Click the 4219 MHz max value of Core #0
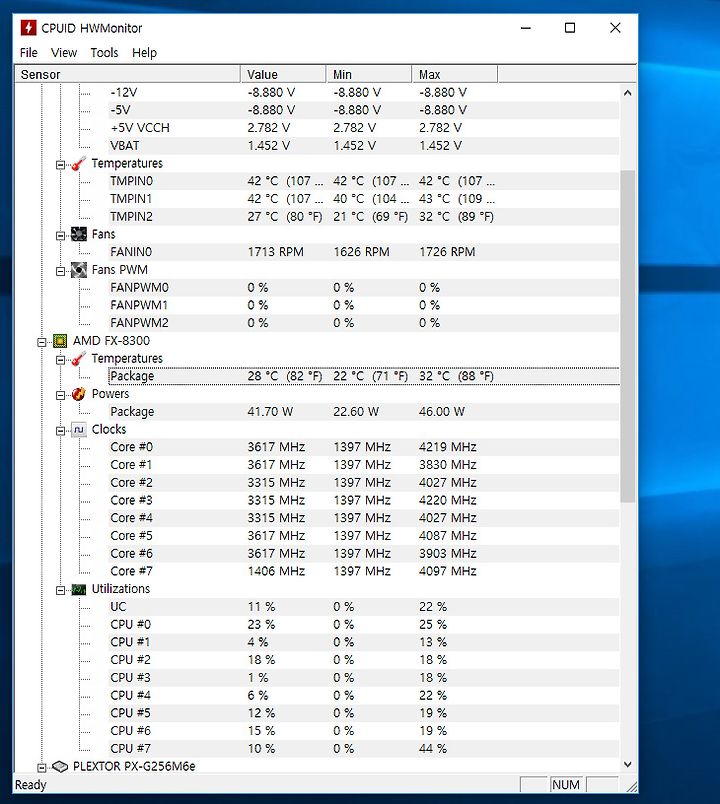 pyautogui.click(x=448, y=447)
